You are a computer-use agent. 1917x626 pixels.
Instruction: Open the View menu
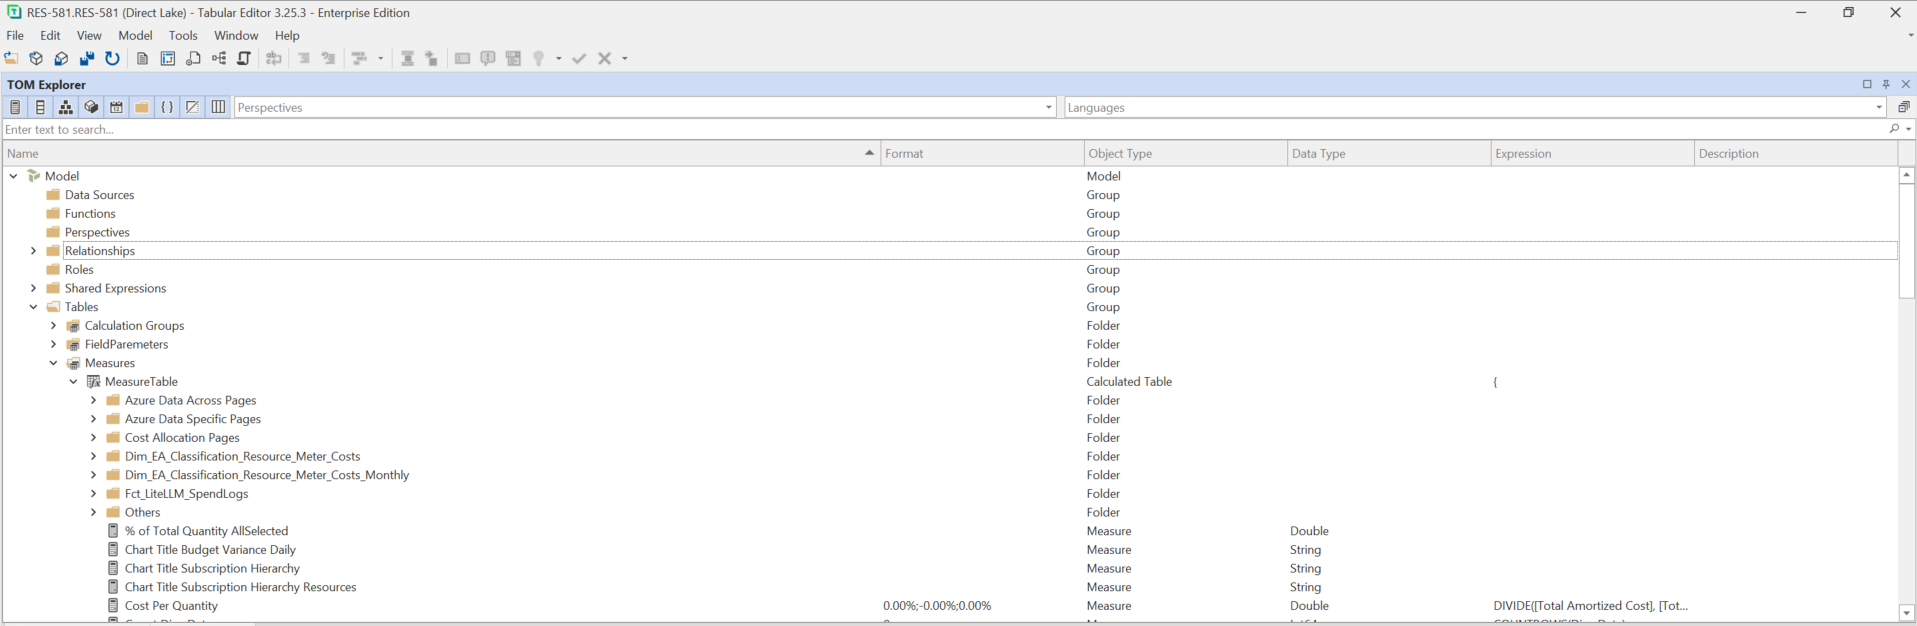(x=89, y=35)
